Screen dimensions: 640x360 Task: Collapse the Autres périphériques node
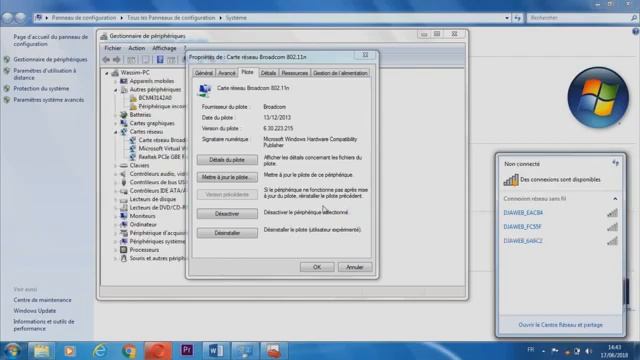[116, 90]
